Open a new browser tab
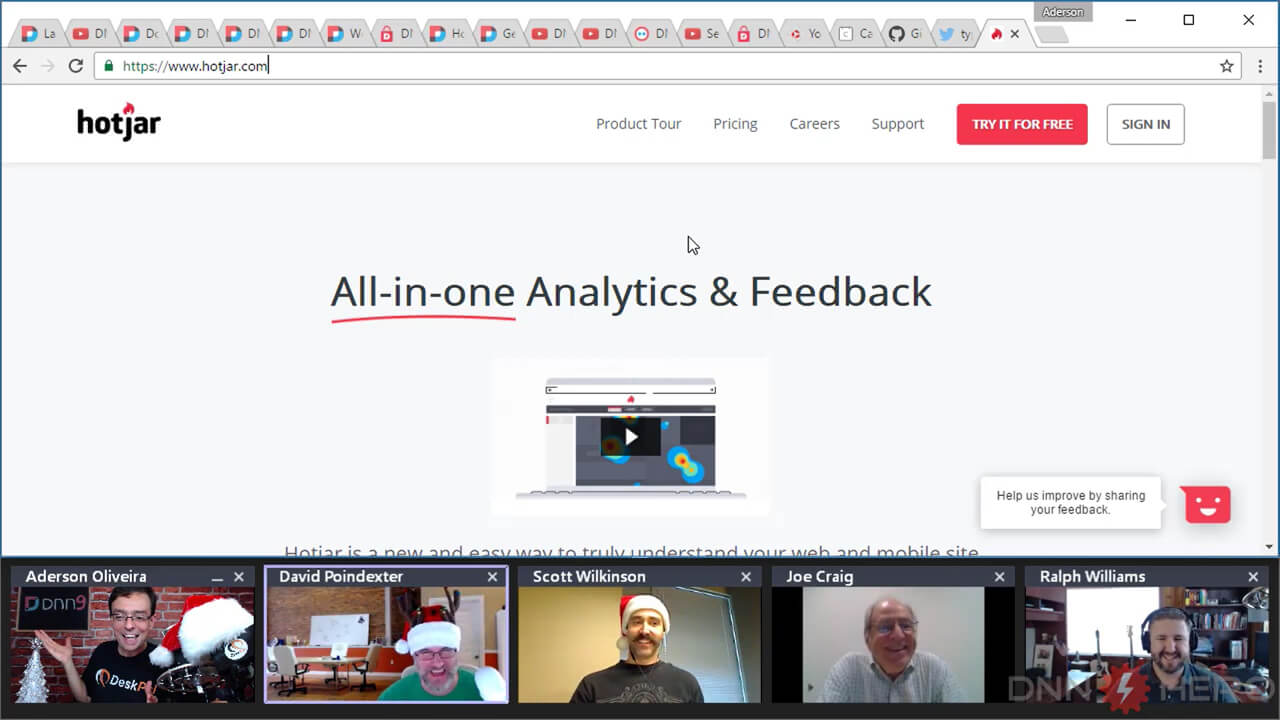The width and height of the screenshot is (1280, 720). click(x=1052, y=35)
